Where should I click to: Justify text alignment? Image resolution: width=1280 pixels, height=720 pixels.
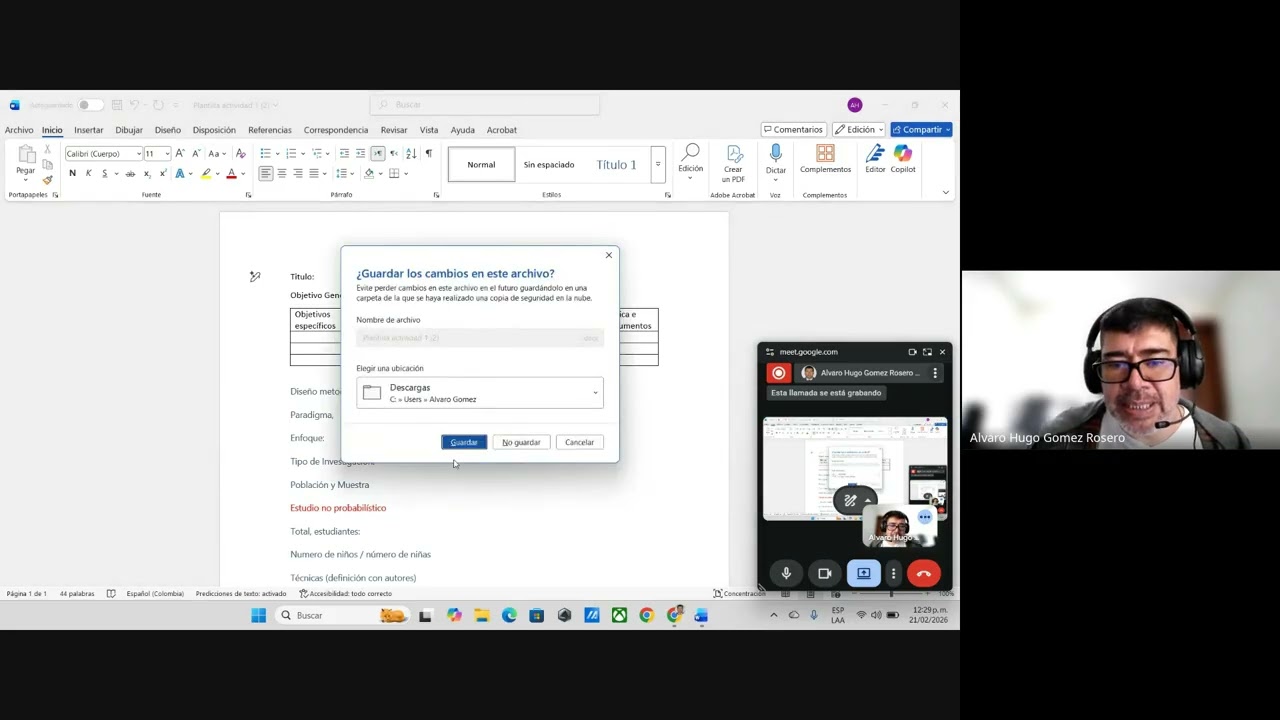coord(314,174)
